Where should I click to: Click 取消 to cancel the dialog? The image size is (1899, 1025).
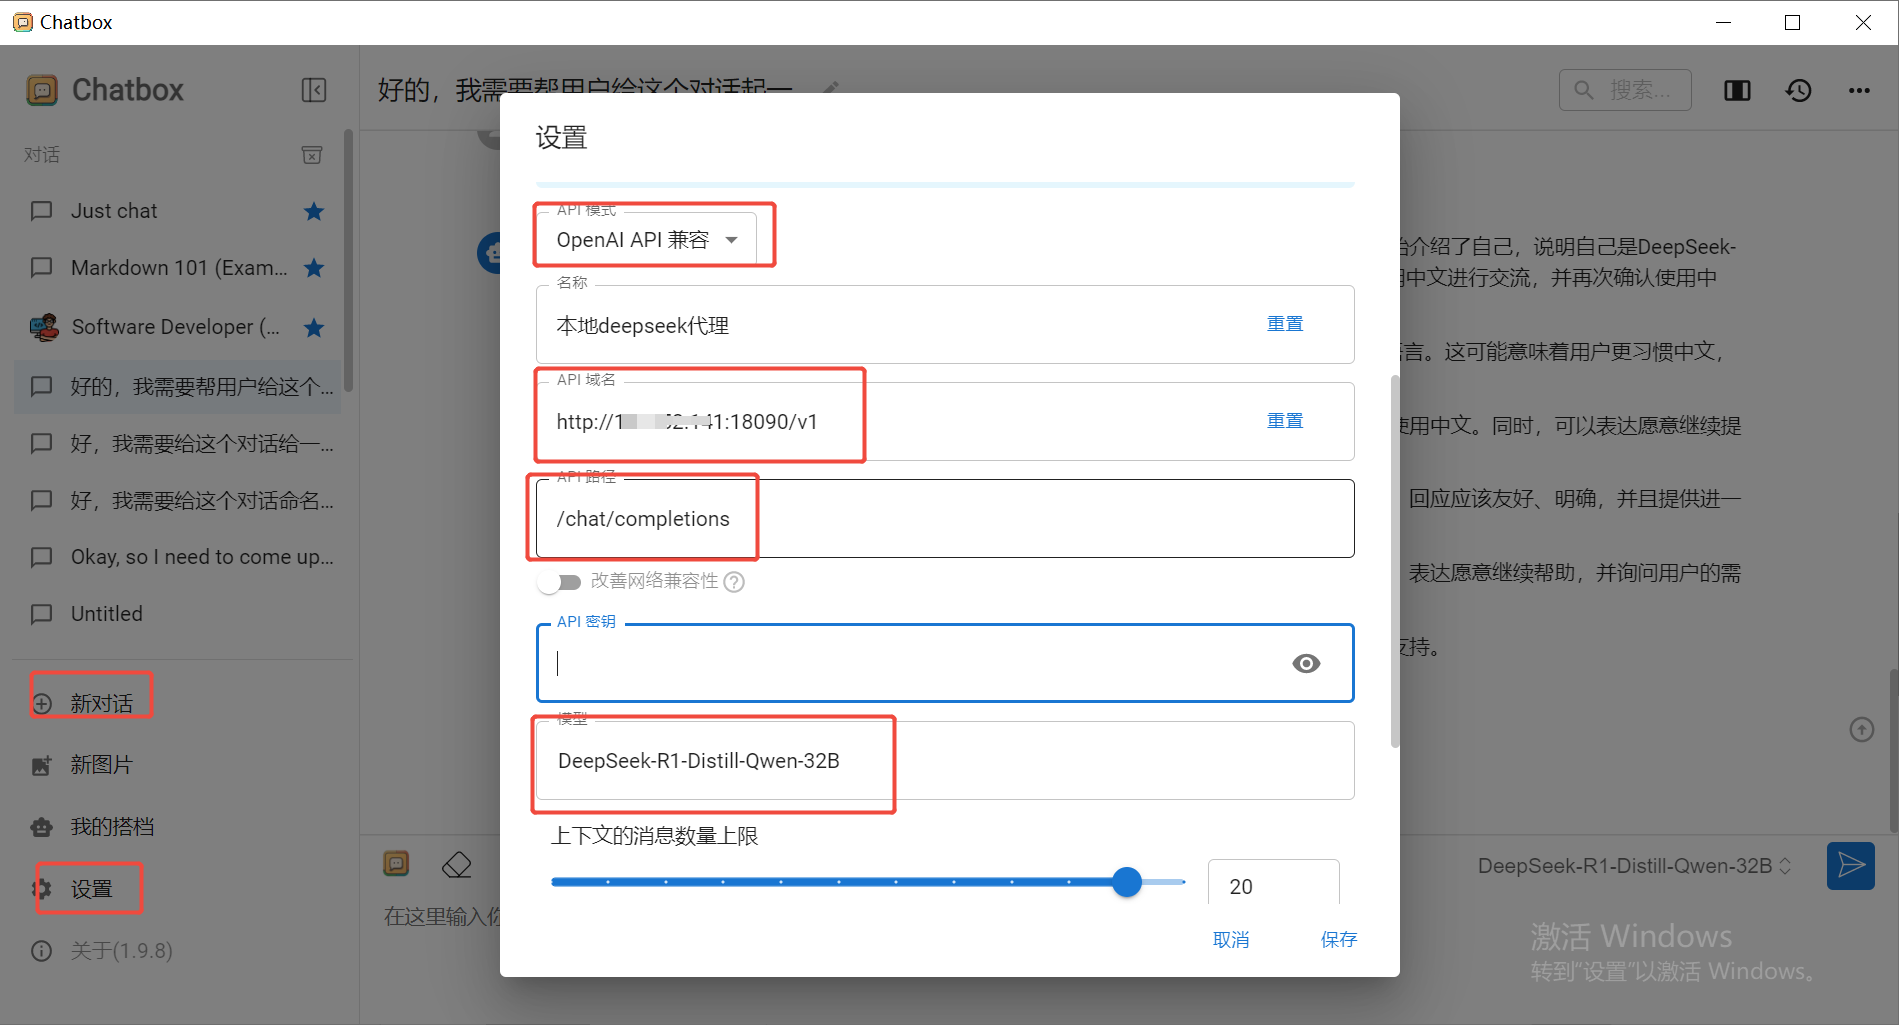coord(1230,939)
